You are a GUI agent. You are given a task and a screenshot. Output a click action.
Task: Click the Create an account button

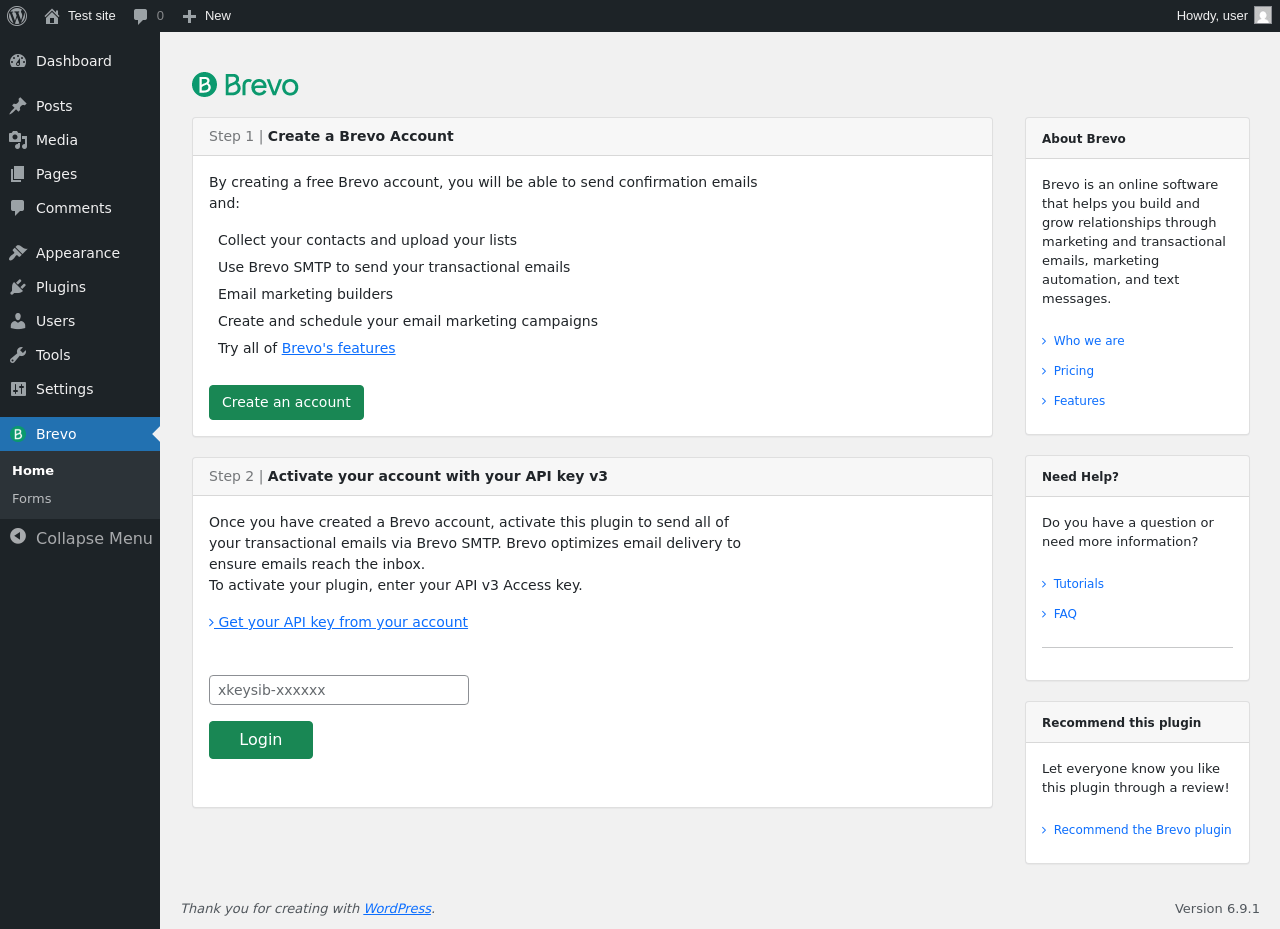click(286, 402)
